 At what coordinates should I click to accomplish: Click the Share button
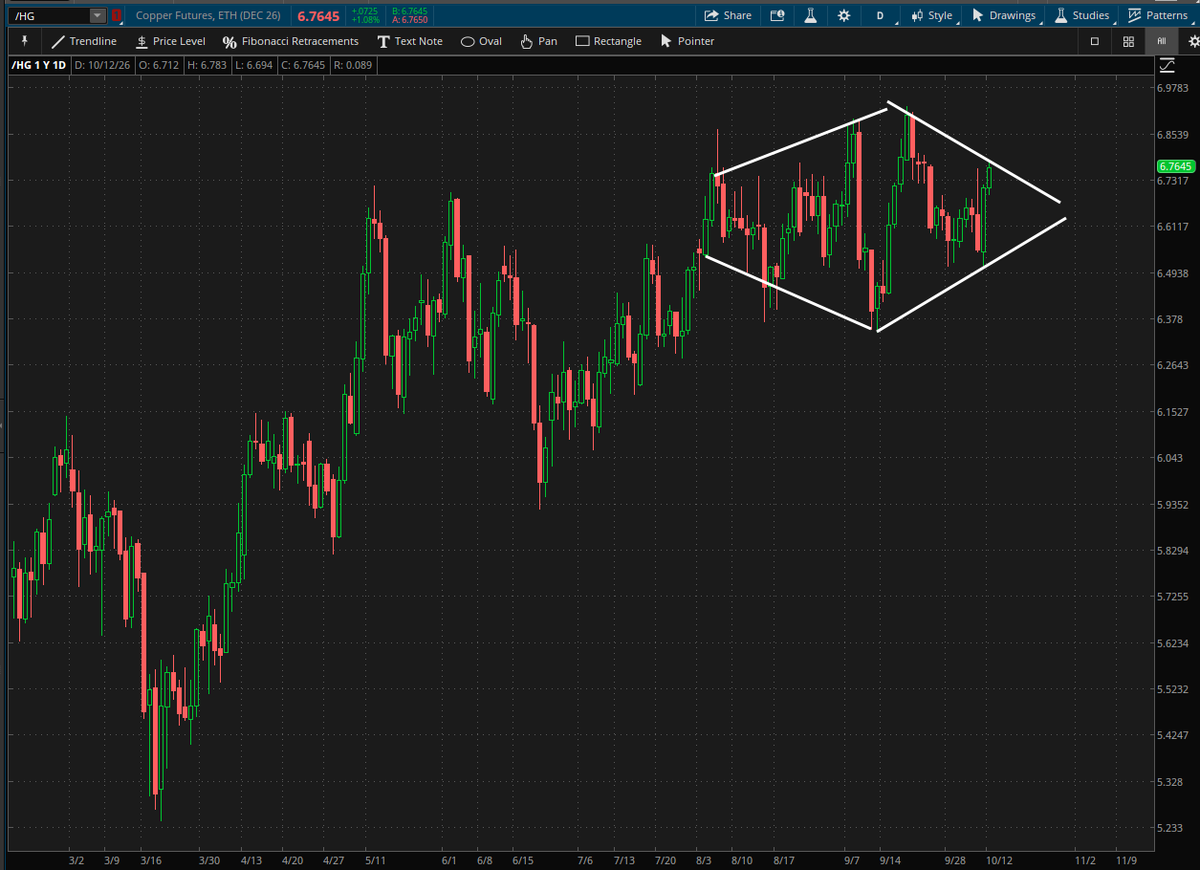click(728, 15)
